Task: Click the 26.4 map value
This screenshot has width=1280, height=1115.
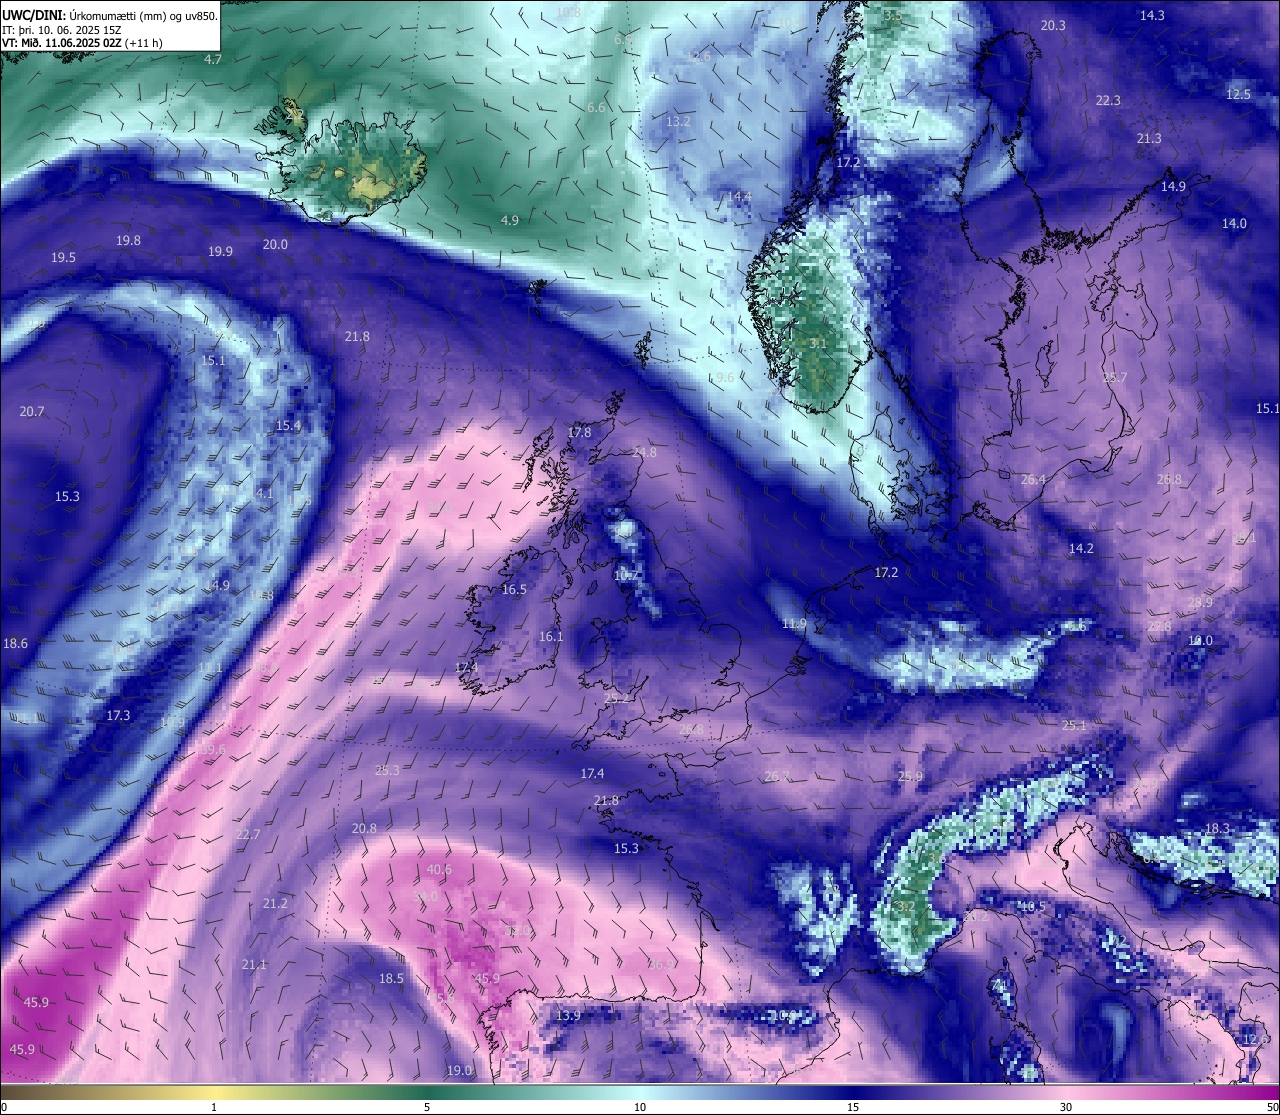Action: 1033,480
